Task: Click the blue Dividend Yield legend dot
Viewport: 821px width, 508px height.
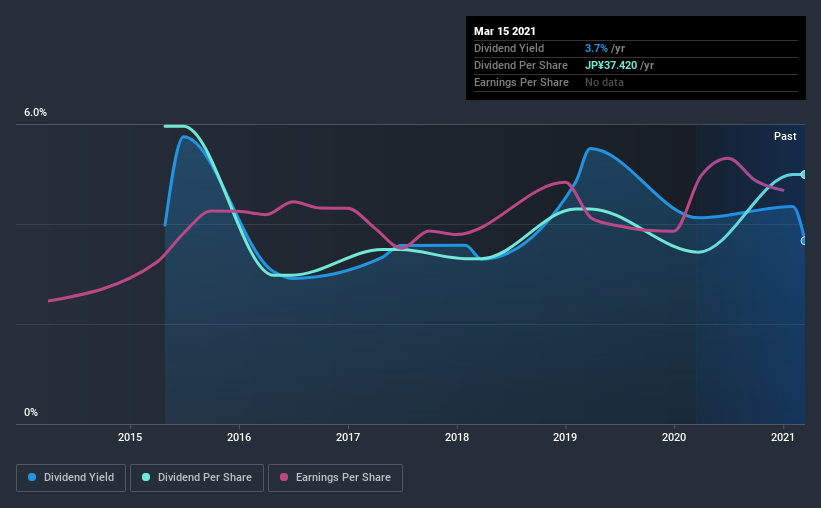Action: click(32, 477)
